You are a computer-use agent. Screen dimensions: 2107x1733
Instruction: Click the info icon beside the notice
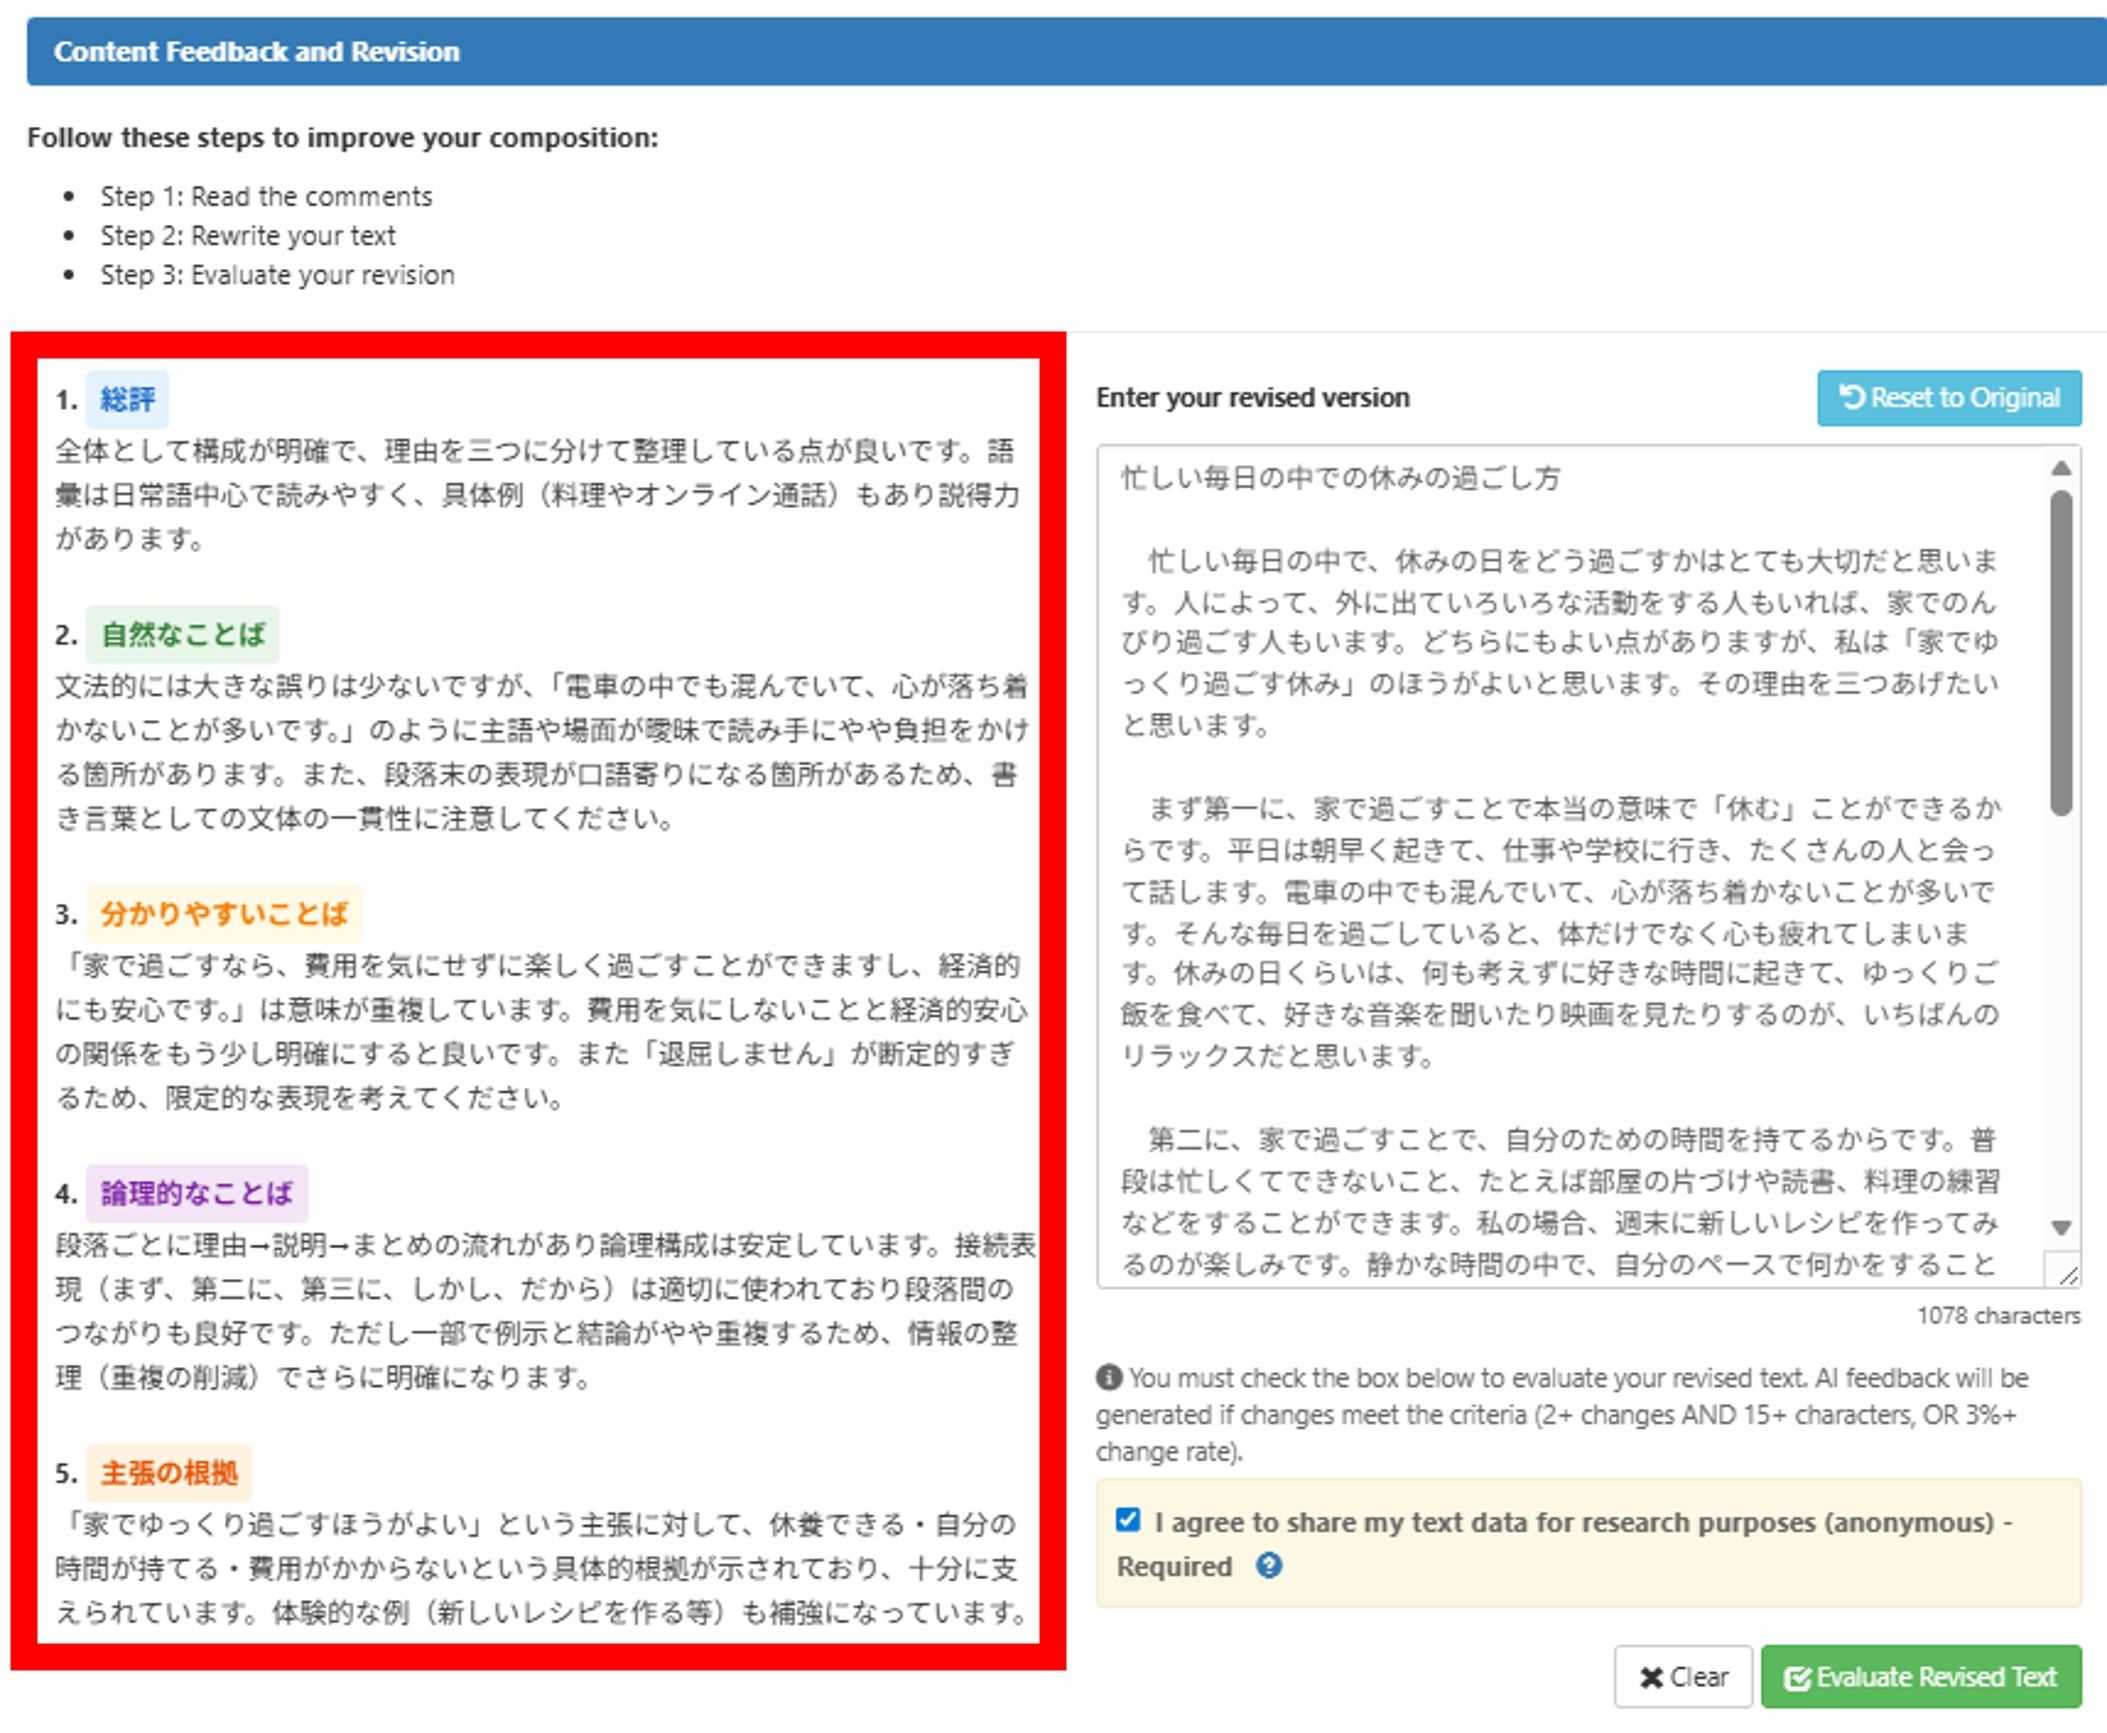point(1108,1378)
